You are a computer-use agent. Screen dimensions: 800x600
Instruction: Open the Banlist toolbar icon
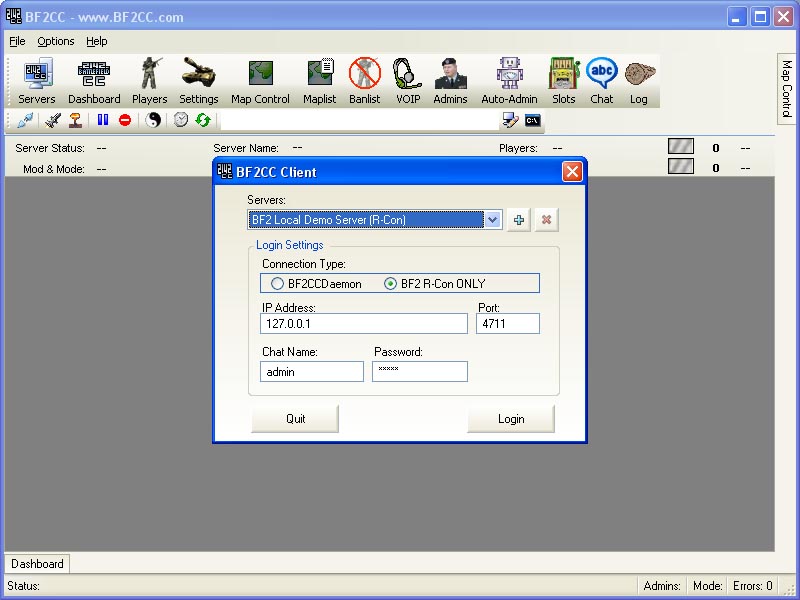point(364,80)
